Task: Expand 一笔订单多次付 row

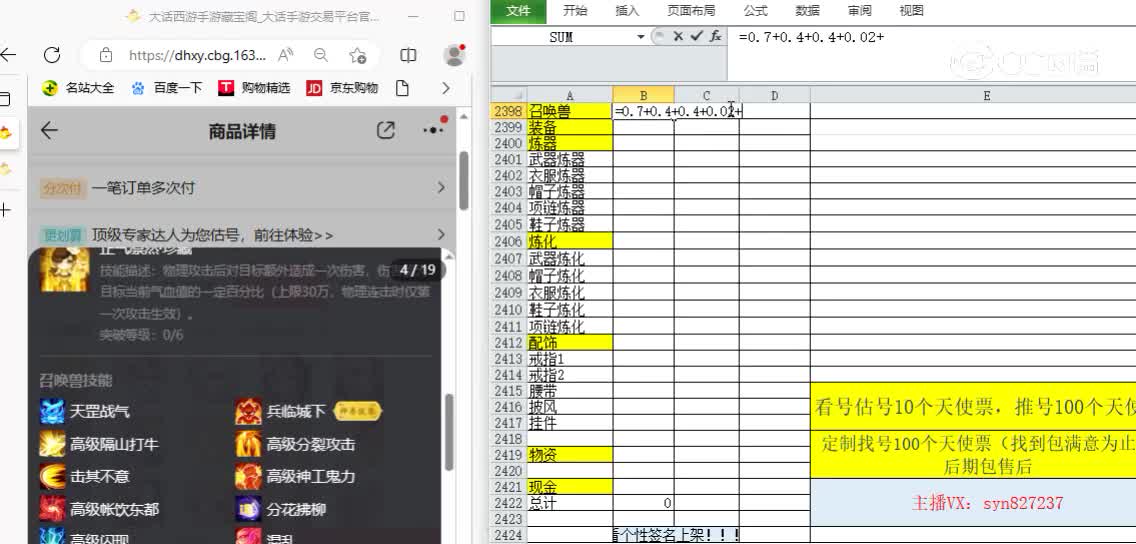Action: pos(243,188)
